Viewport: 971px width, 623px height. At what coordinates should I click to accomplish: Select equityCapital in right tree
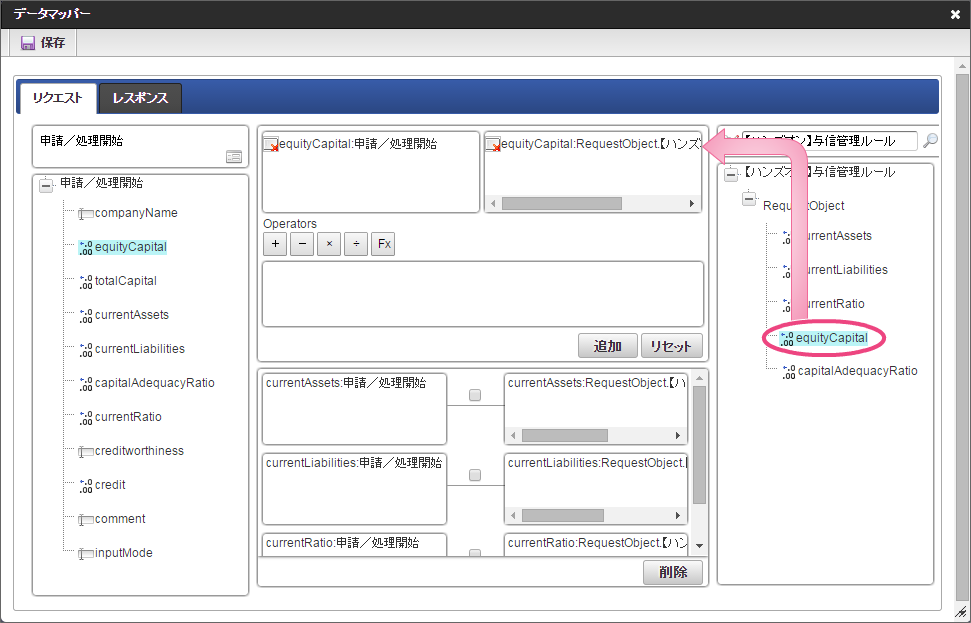click(832, 338)
